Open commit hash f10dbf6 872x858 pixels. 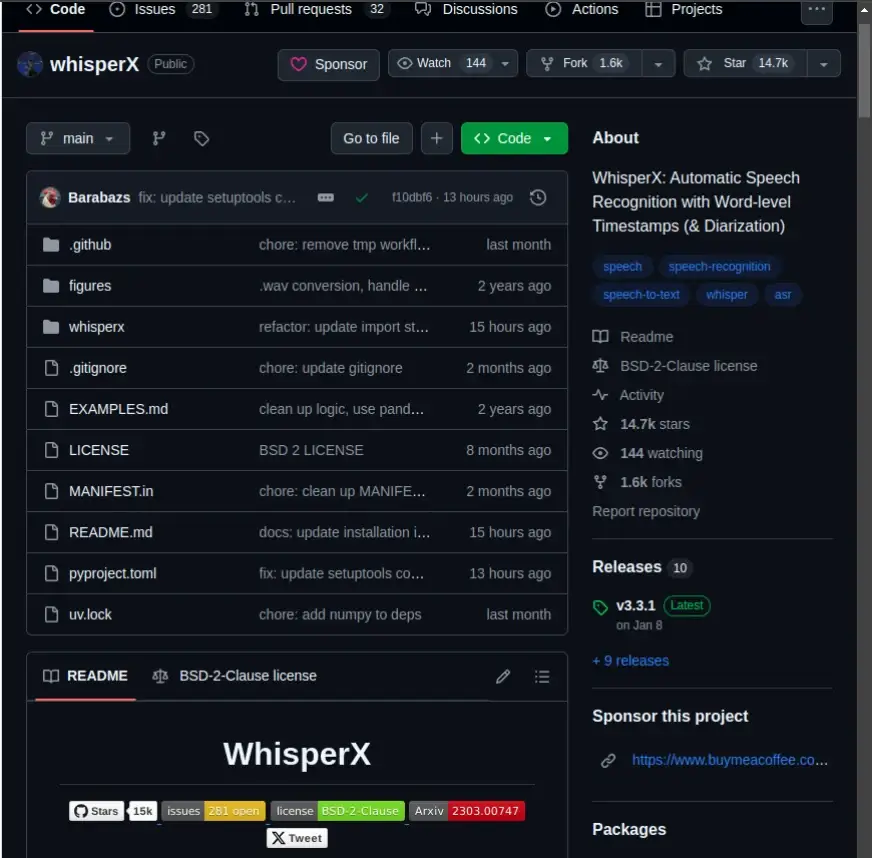[412, 197]
